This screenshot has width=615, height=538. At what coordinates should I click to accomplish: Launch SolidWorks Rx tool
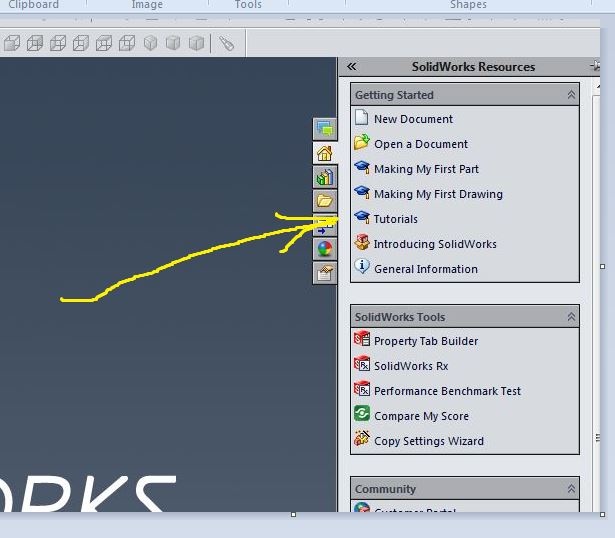tap(411, 366)
